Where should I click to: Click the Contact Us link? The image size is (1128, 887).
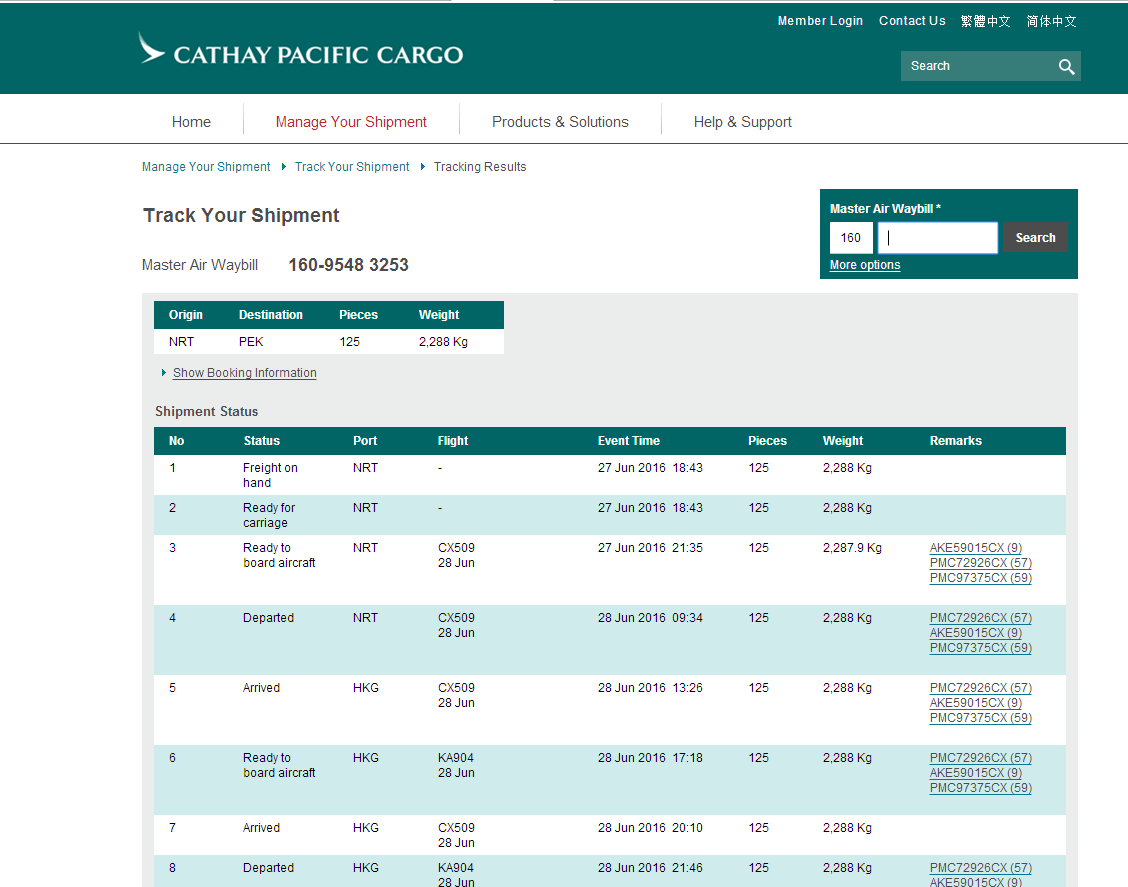[912, 21]
